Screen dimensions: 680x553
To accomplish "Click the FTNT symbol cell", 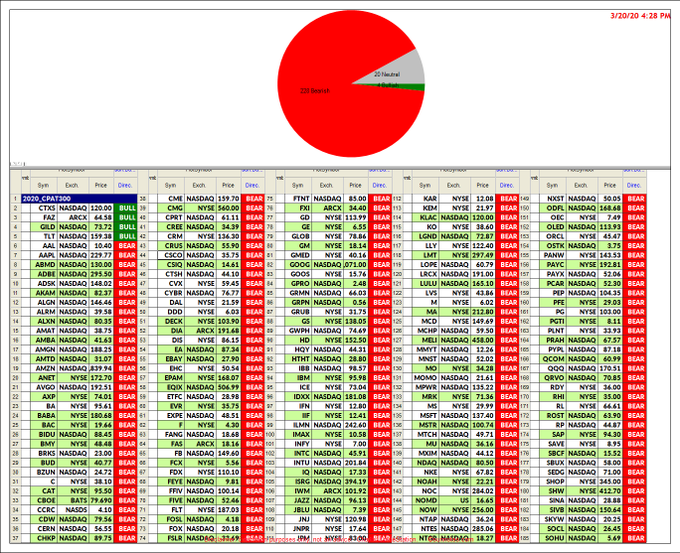I will coord(298,199).
